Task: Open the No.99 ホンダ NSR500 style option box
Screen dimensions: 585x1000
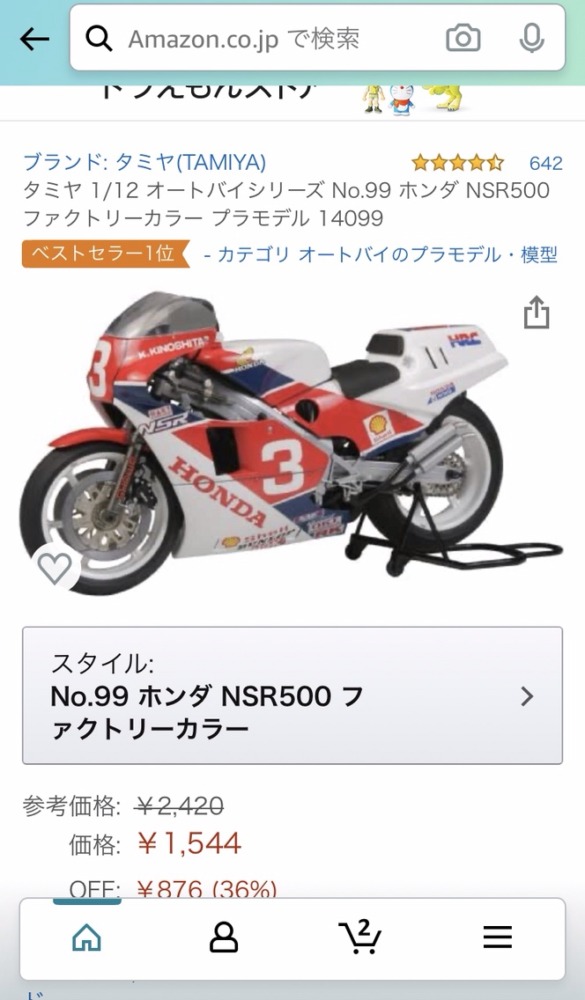Action: 293,696
